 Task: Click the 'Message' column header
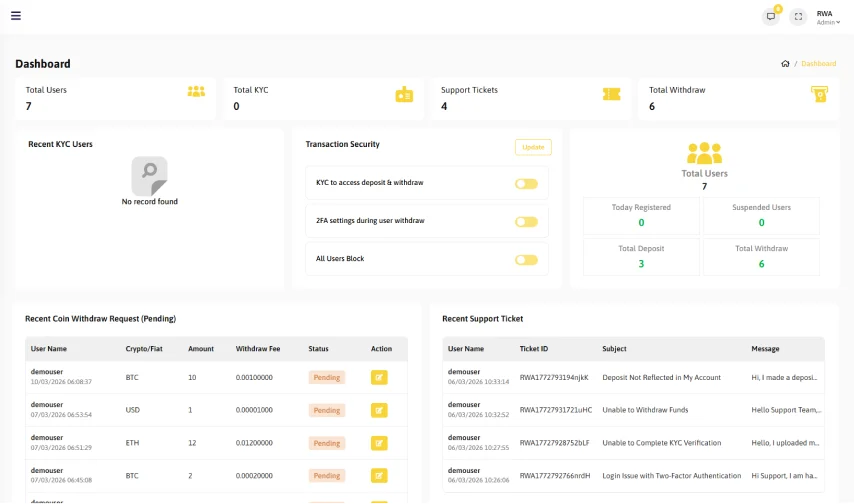[765, 349]
